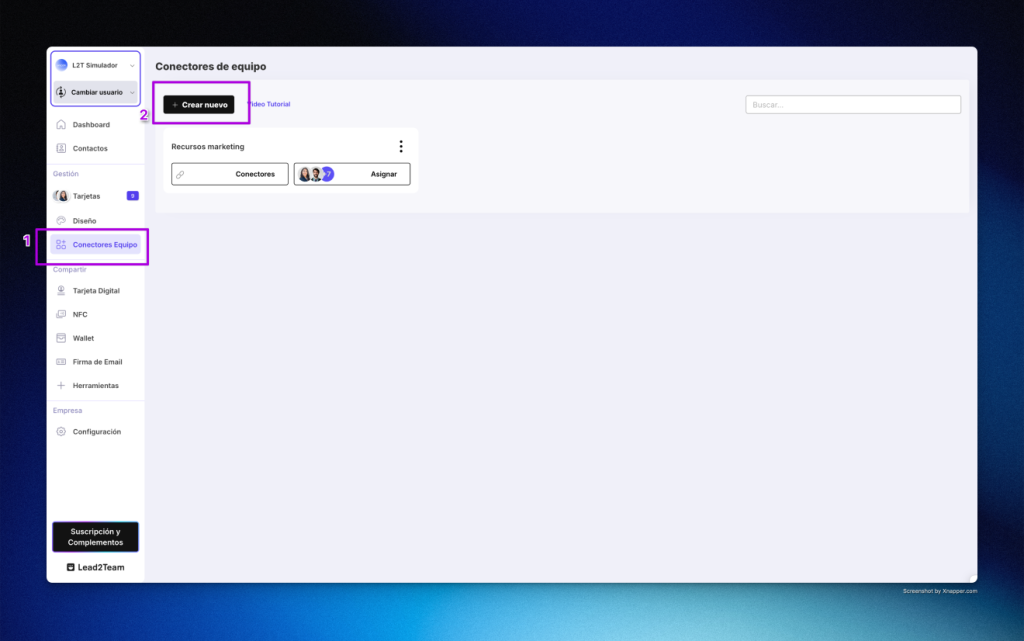Screen dimensions: 1024x641
Task: Click the Tarjeta Digital icon
Action: (61, 291)
